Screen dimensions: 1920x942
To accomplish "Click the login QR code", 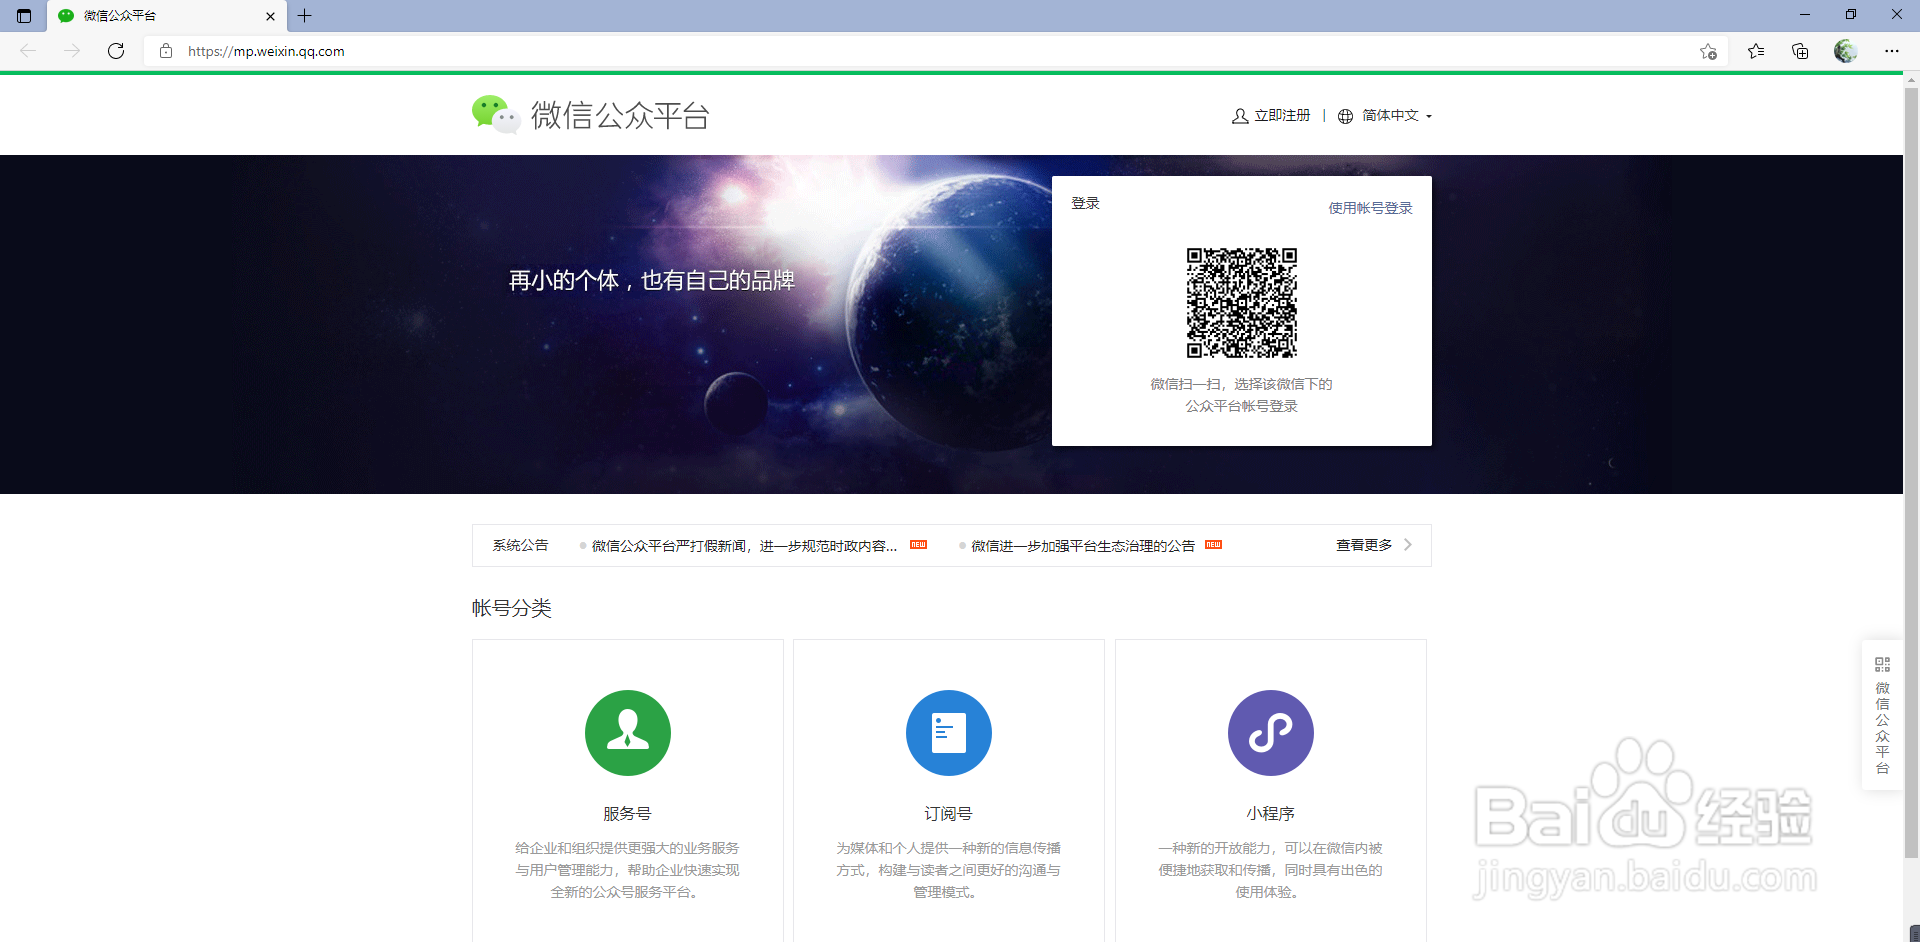I will (x=1241, y=303).
